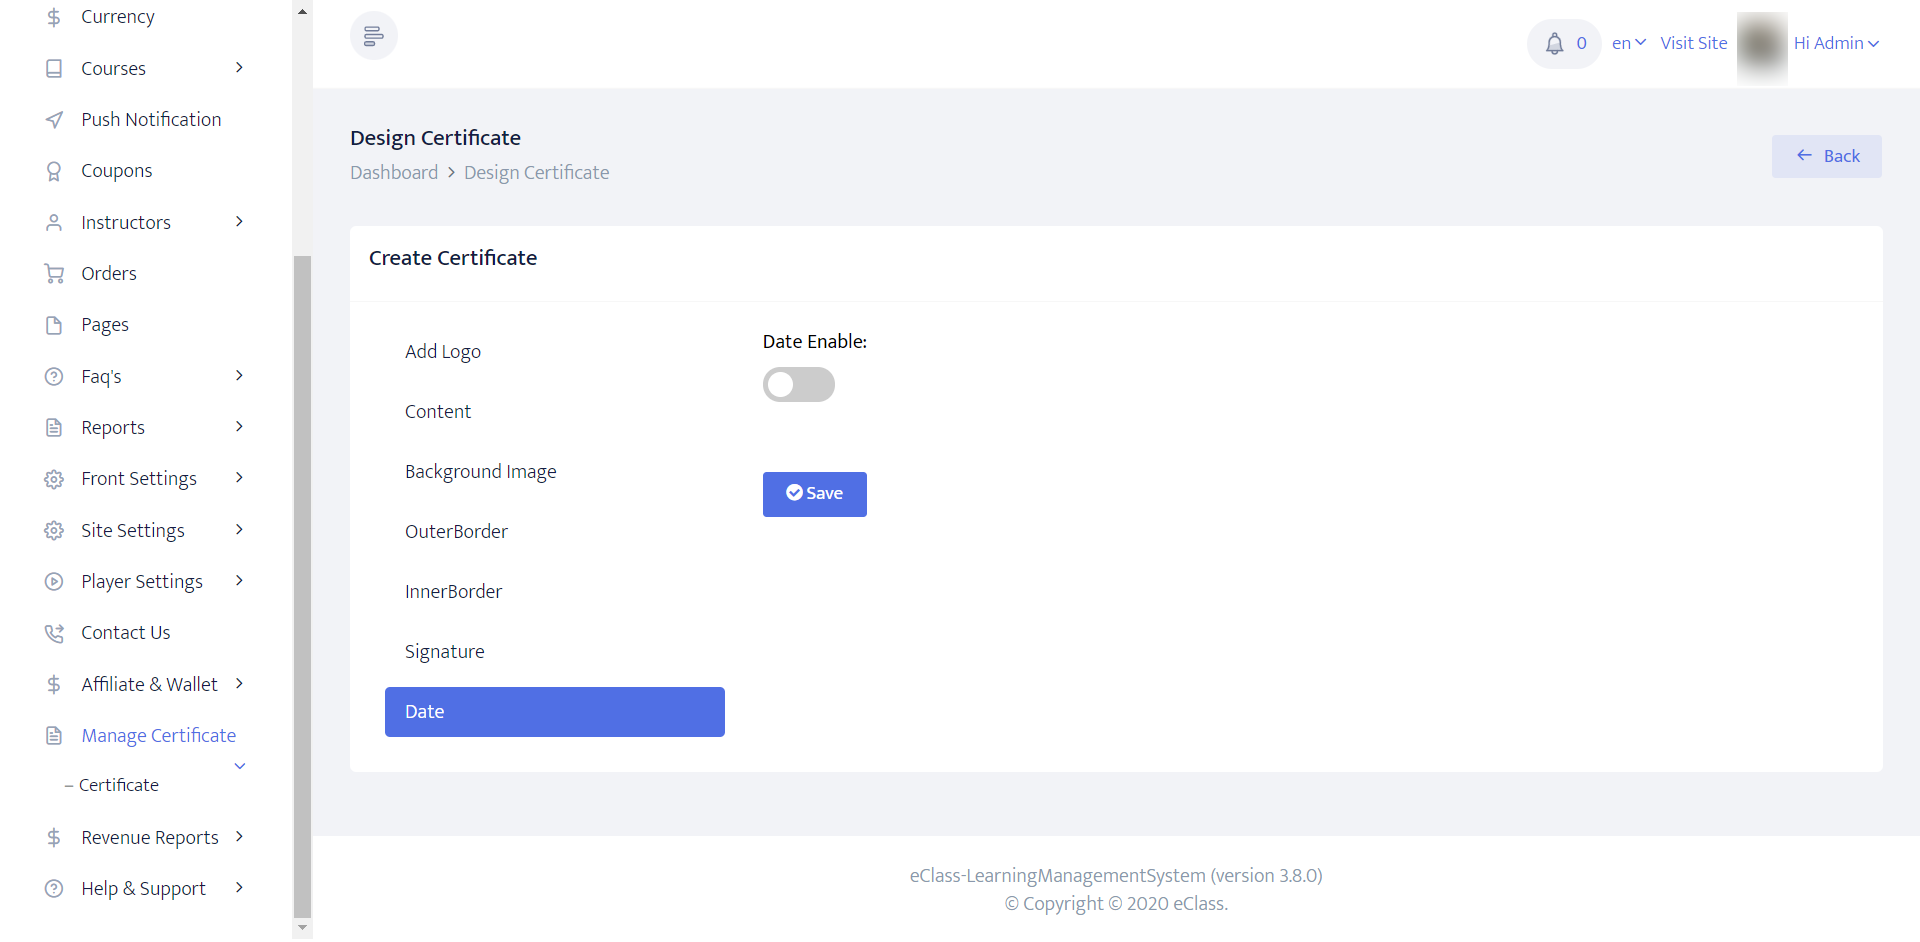Click the Contact Us phone icon

point(54,633)
